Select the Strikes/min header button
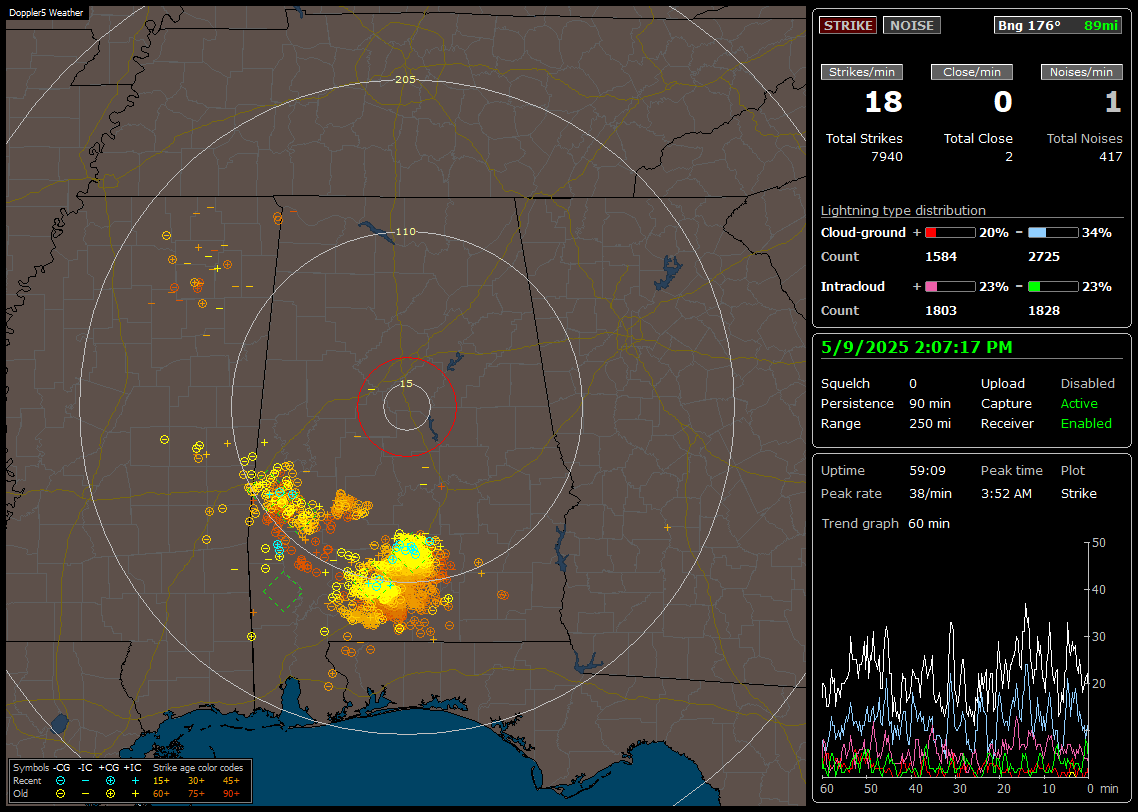Image resolution: width=1138 pixels, height=812 pixels. tap(862, 72)
